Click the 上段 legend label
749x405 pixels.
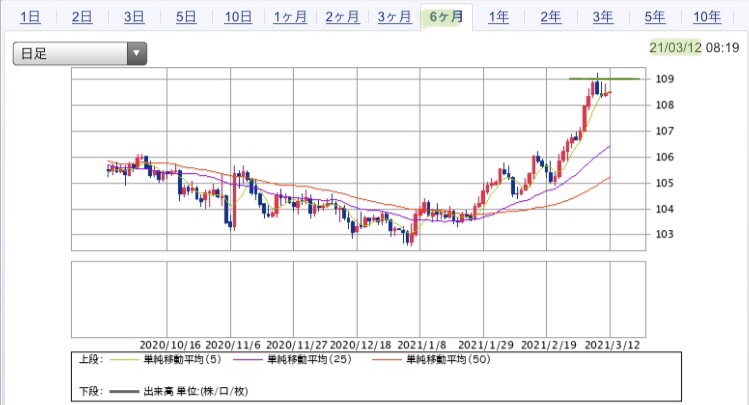(91, 360)
